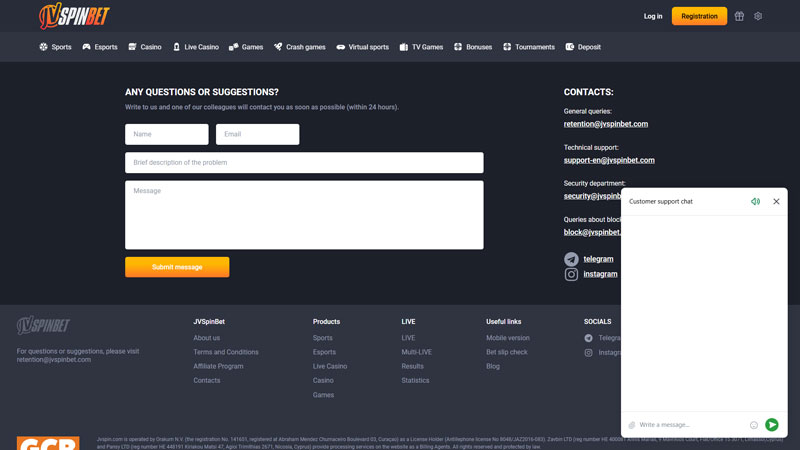Click the Submit message button
The height and width of the screenshot is (450, 800).
pyautogui.click(x=177, y=267)
